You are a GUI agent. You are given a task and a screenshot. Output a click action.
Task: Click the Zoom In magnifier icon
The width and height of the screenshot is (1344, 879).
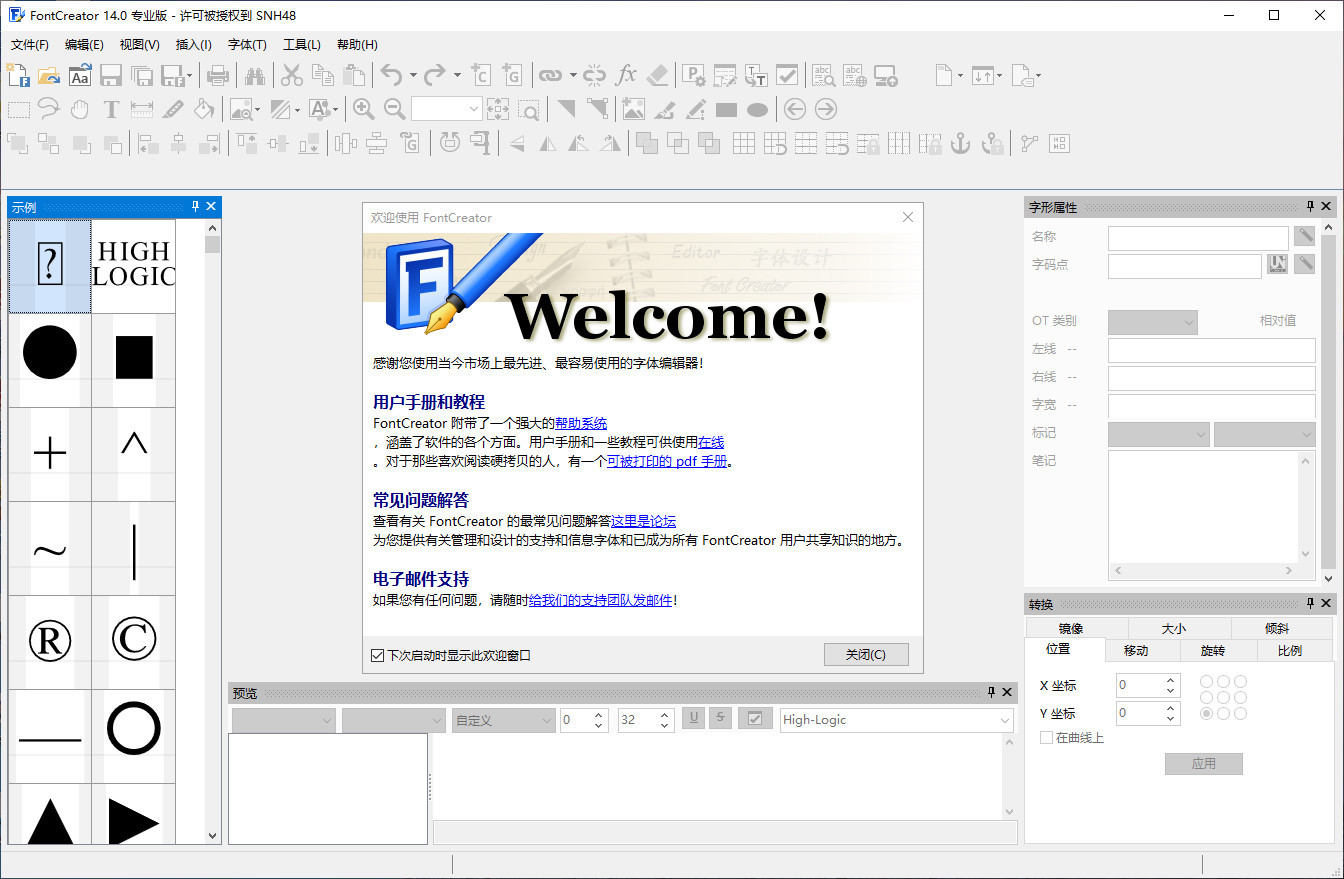(363, 109)
